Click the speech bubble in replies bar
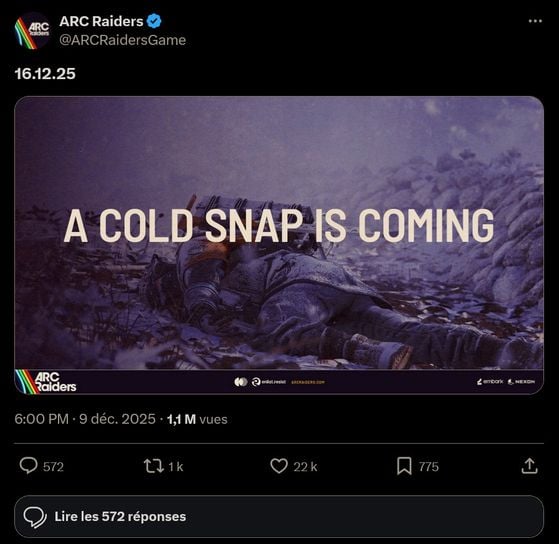This screenshot has width=559, height=544. [x=35, y=517]
